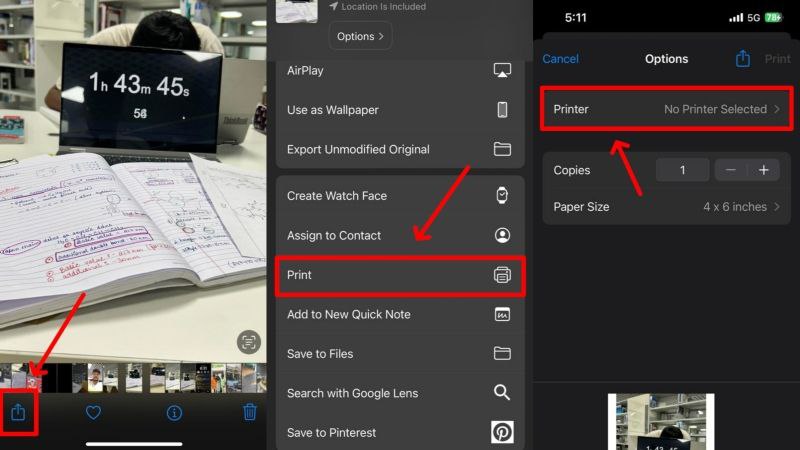The width and height of the screenshot is (800, 450).
Task: Tap the Print button in header
Action: pos(778,59)
